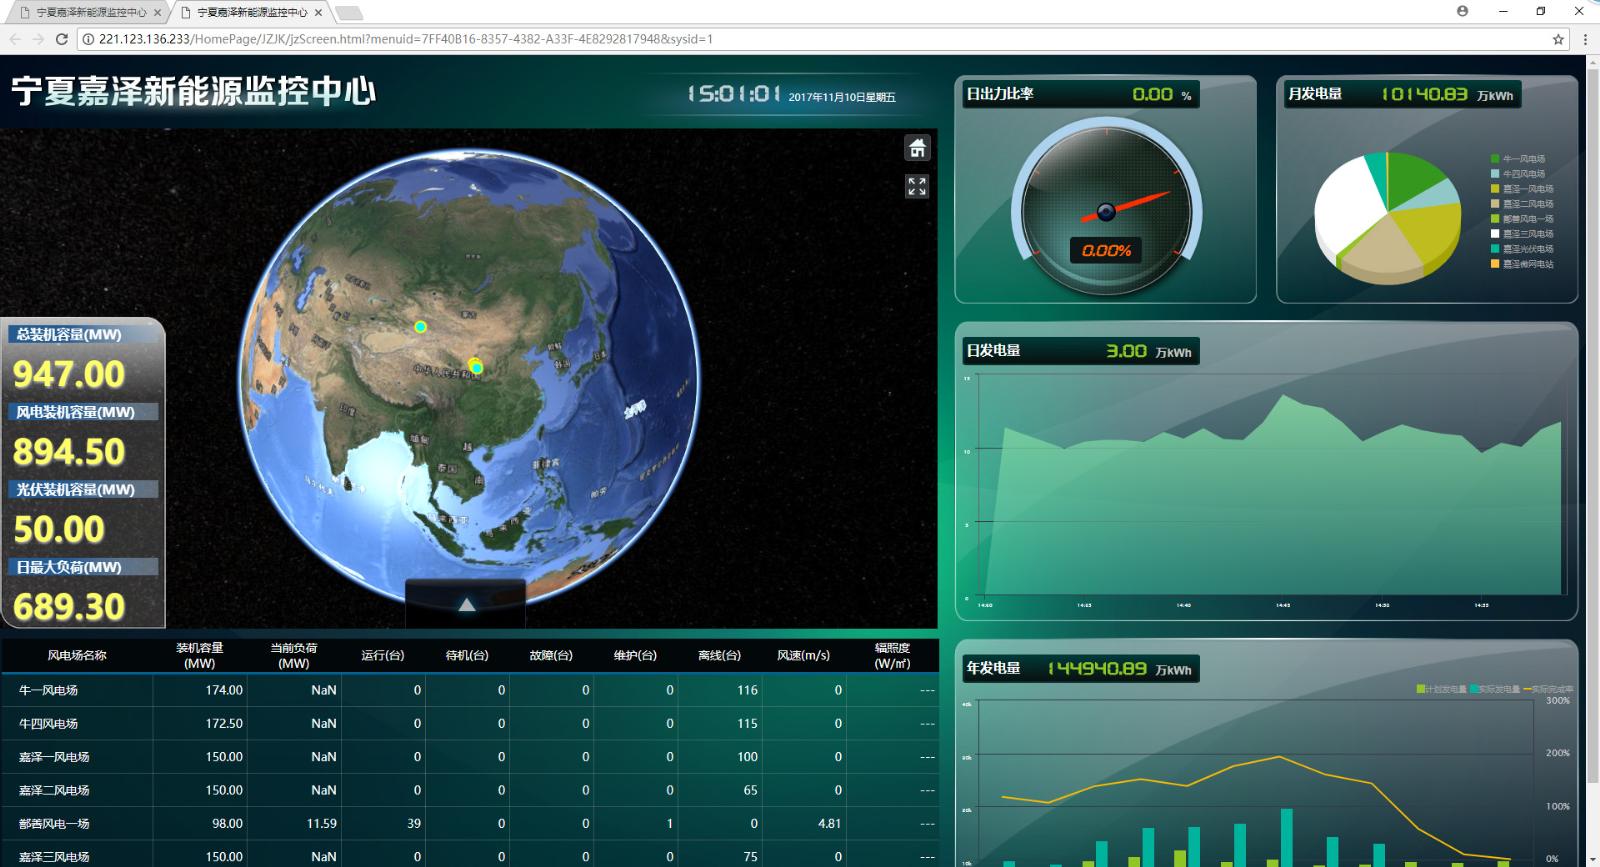Toggle fullscreen map with expand icon
1600x867 pixels.
(917, 186)
